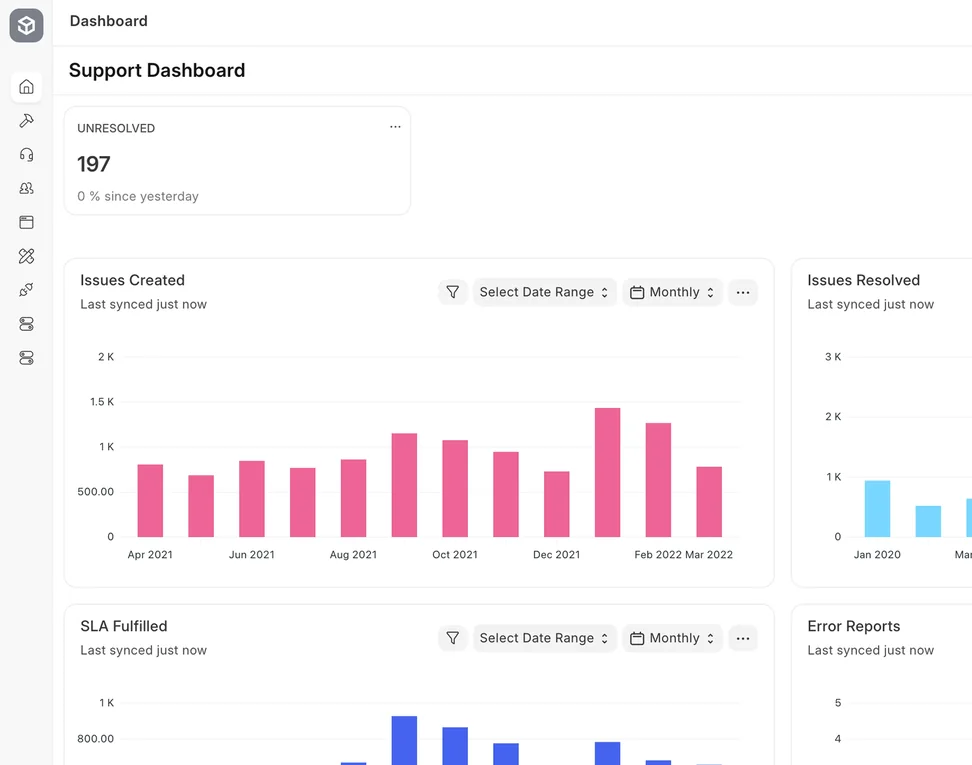Click the SLA Fulfilled chart title

click(x=123, y=626)
